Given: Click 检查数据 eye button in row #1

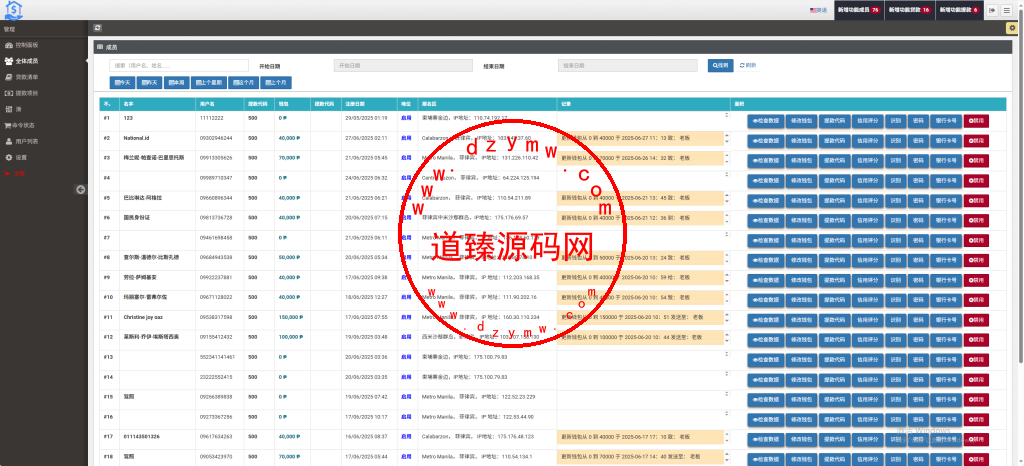Looking at the screenshot, I should [x=765, y=121].
